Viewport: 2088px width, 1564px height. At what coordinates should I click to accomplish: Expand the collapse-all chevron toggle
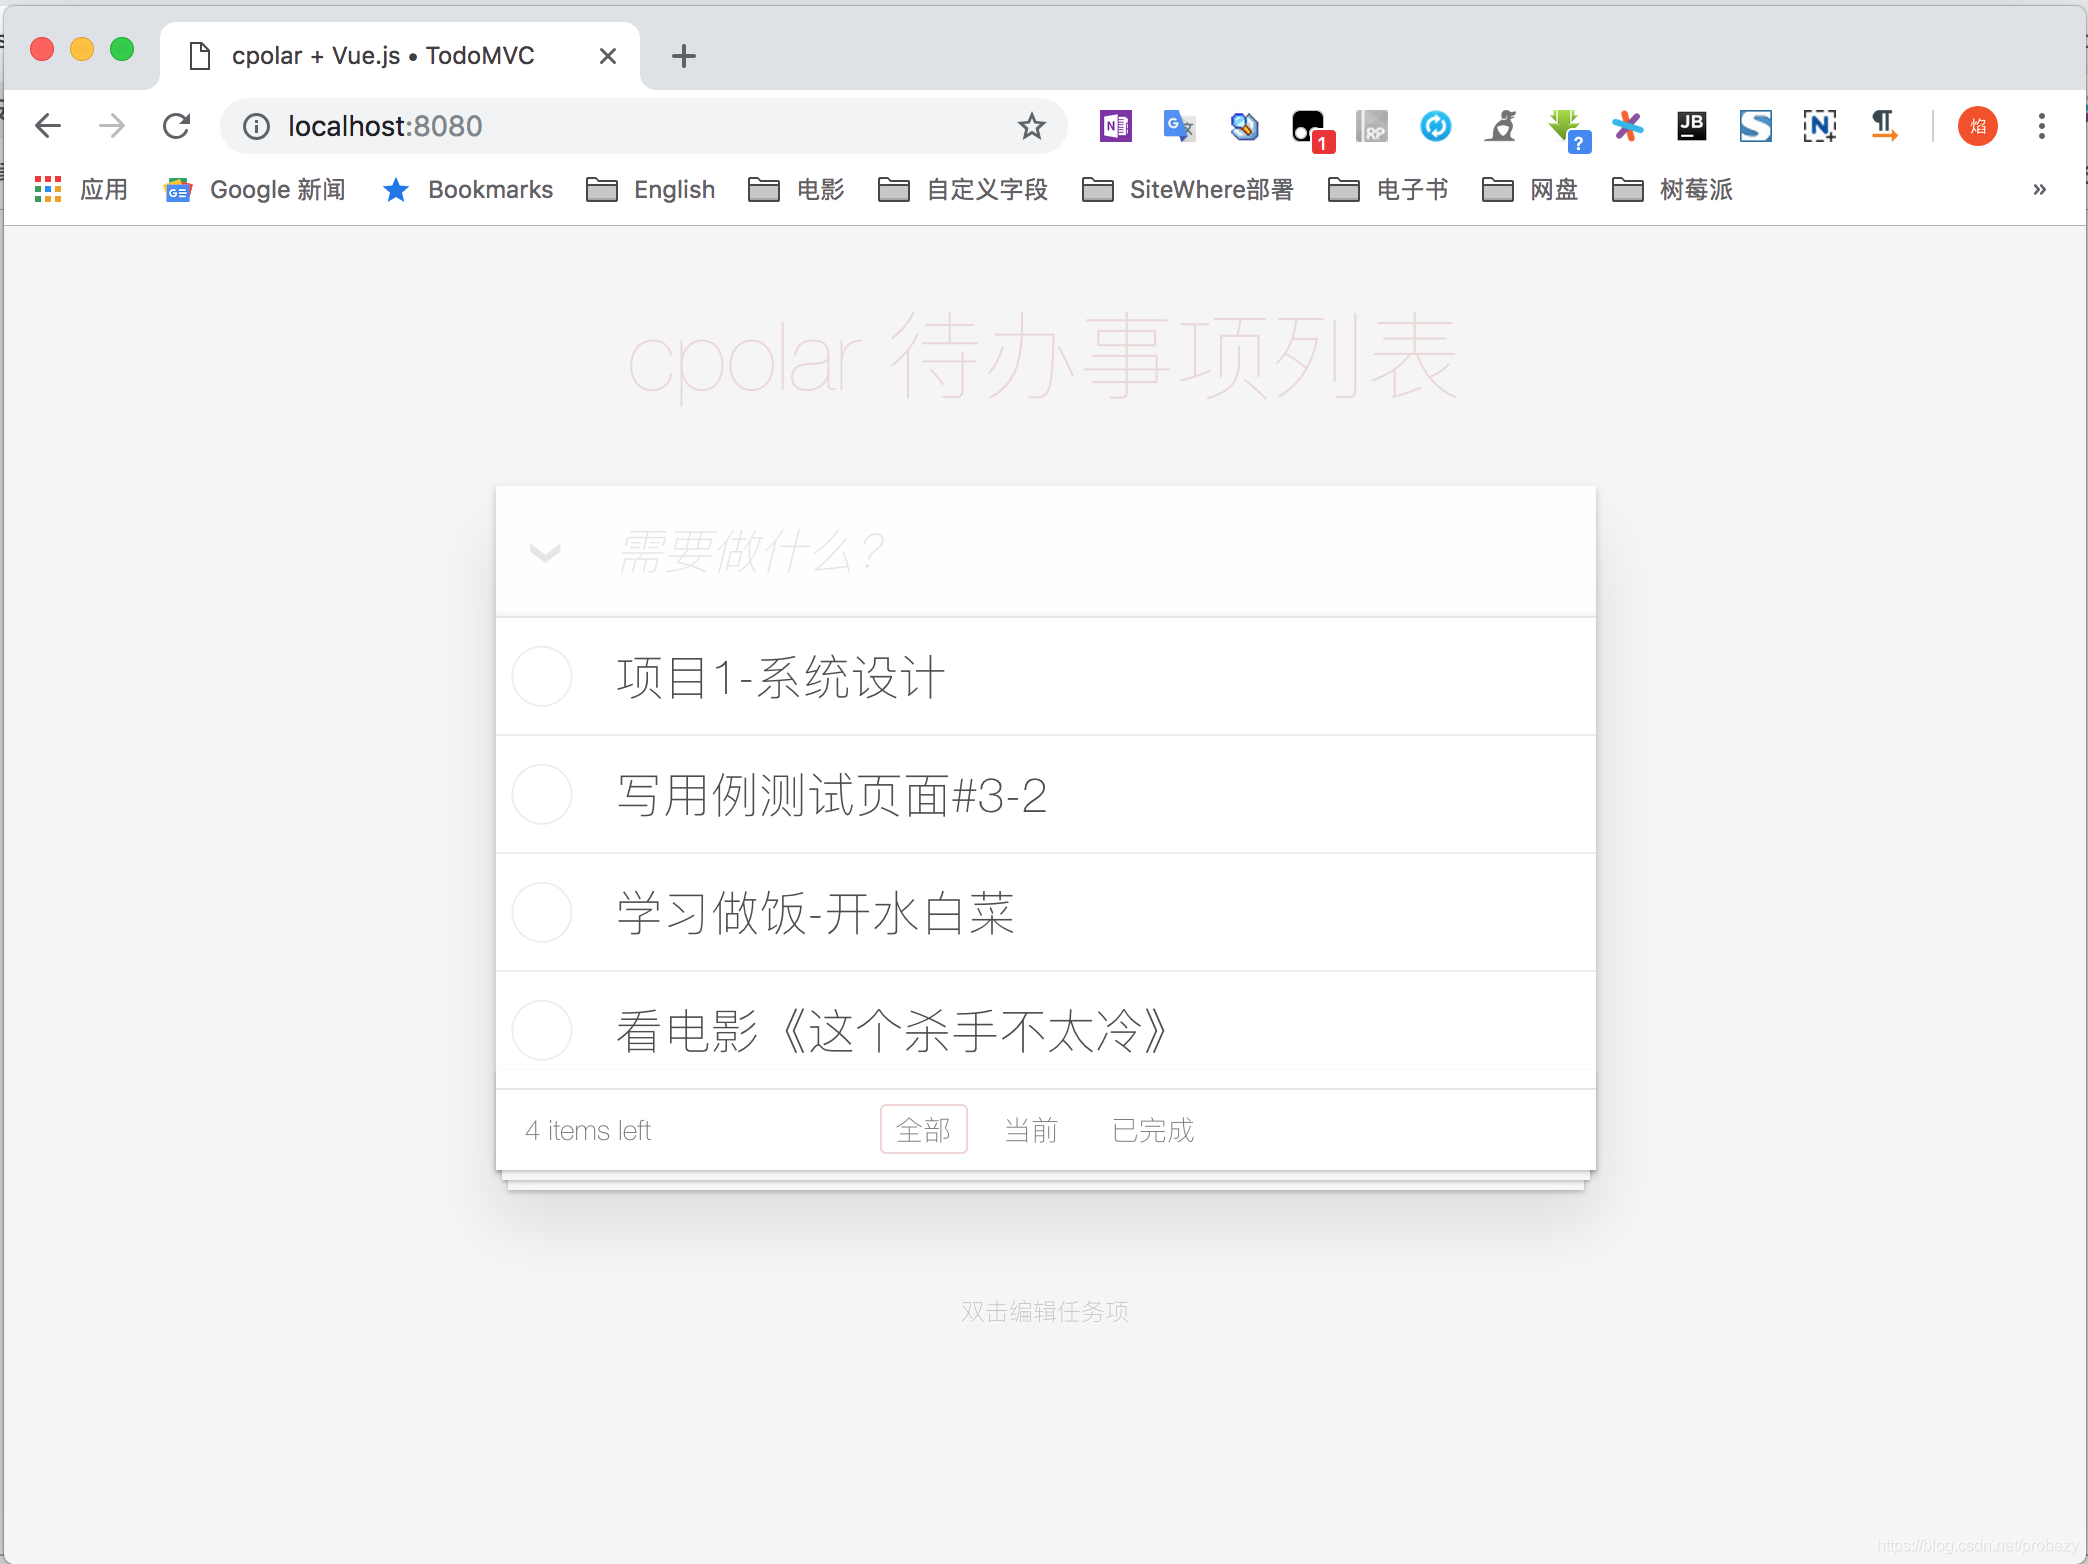tap(545, 550)
